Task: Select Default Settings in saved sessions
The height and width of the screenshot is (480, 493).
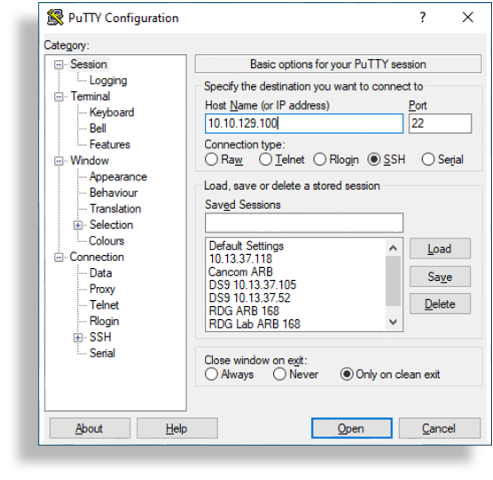Action: point(246,246)
